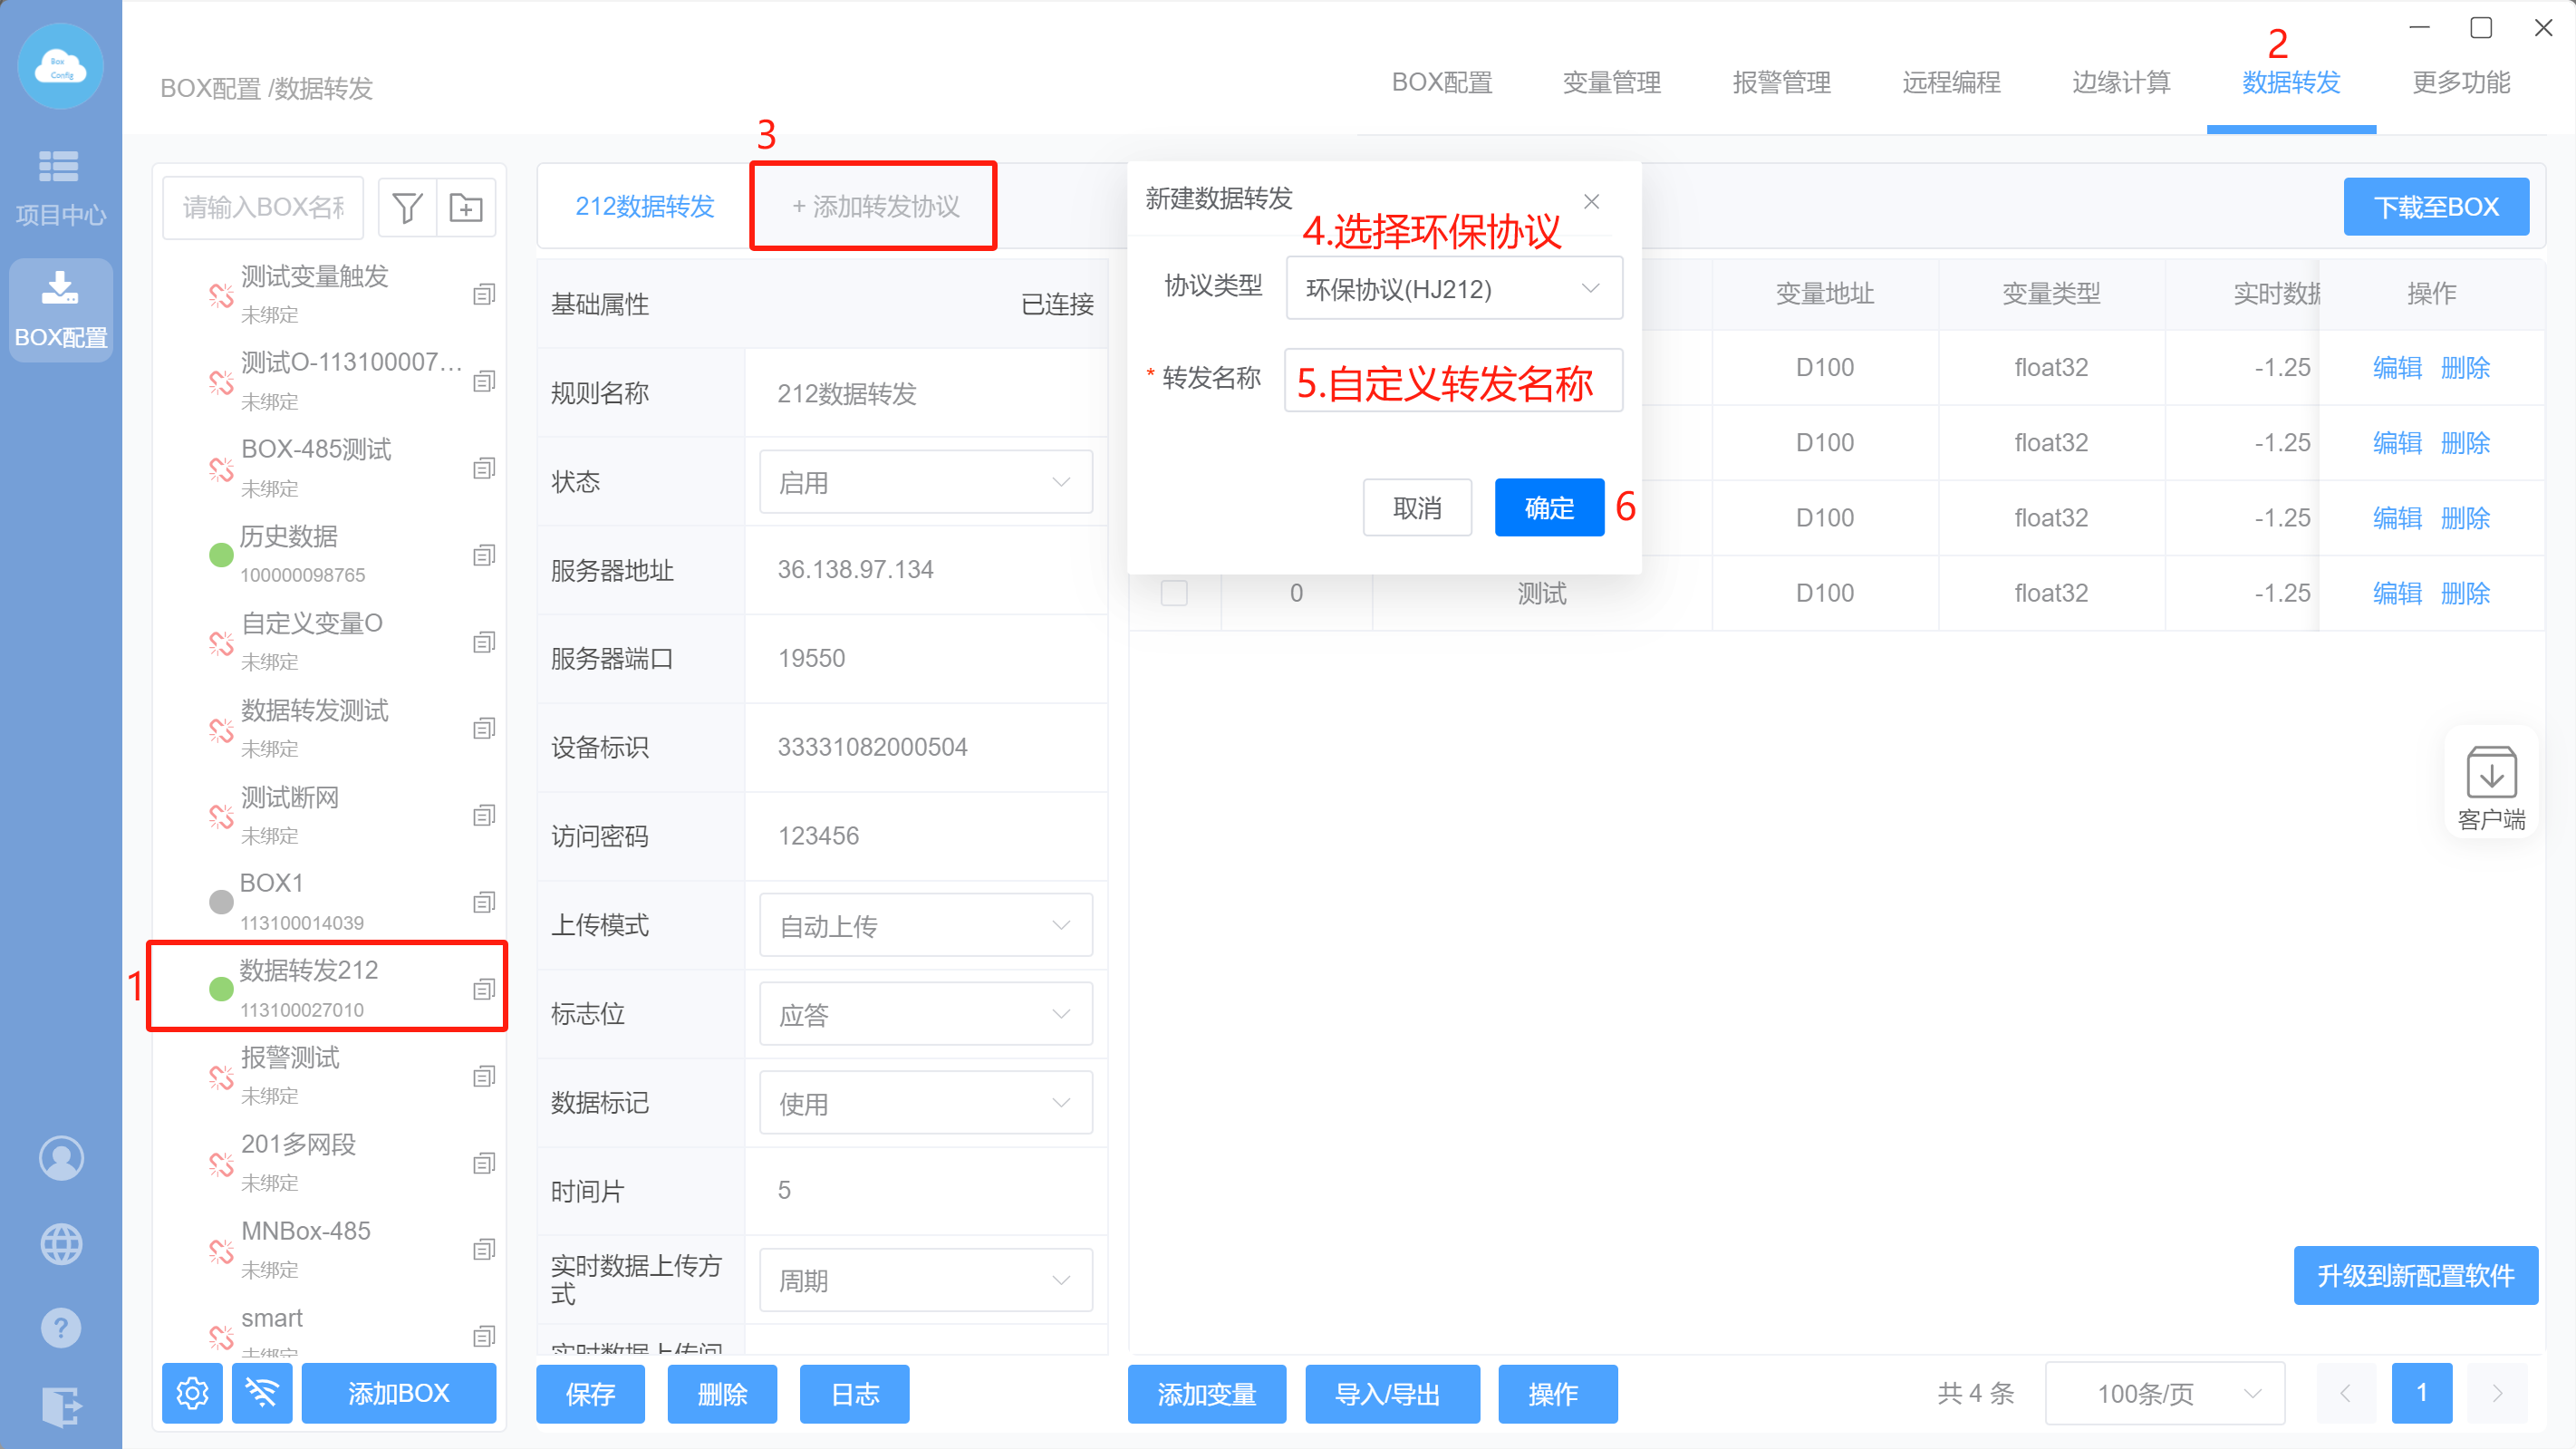This screenshot has height=1449, width=2576.
Task: Click the settings gear button
Action: [x=192, y=1392]
